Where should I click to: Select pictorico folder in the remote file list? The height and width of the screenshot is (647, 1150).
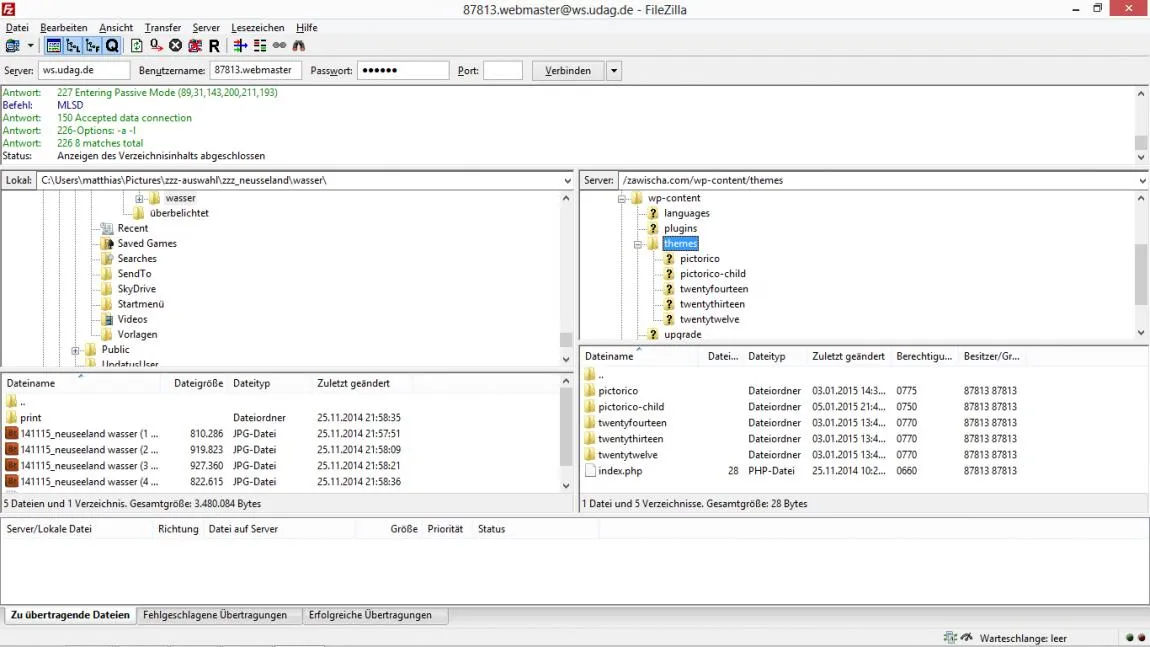(618, 391)
